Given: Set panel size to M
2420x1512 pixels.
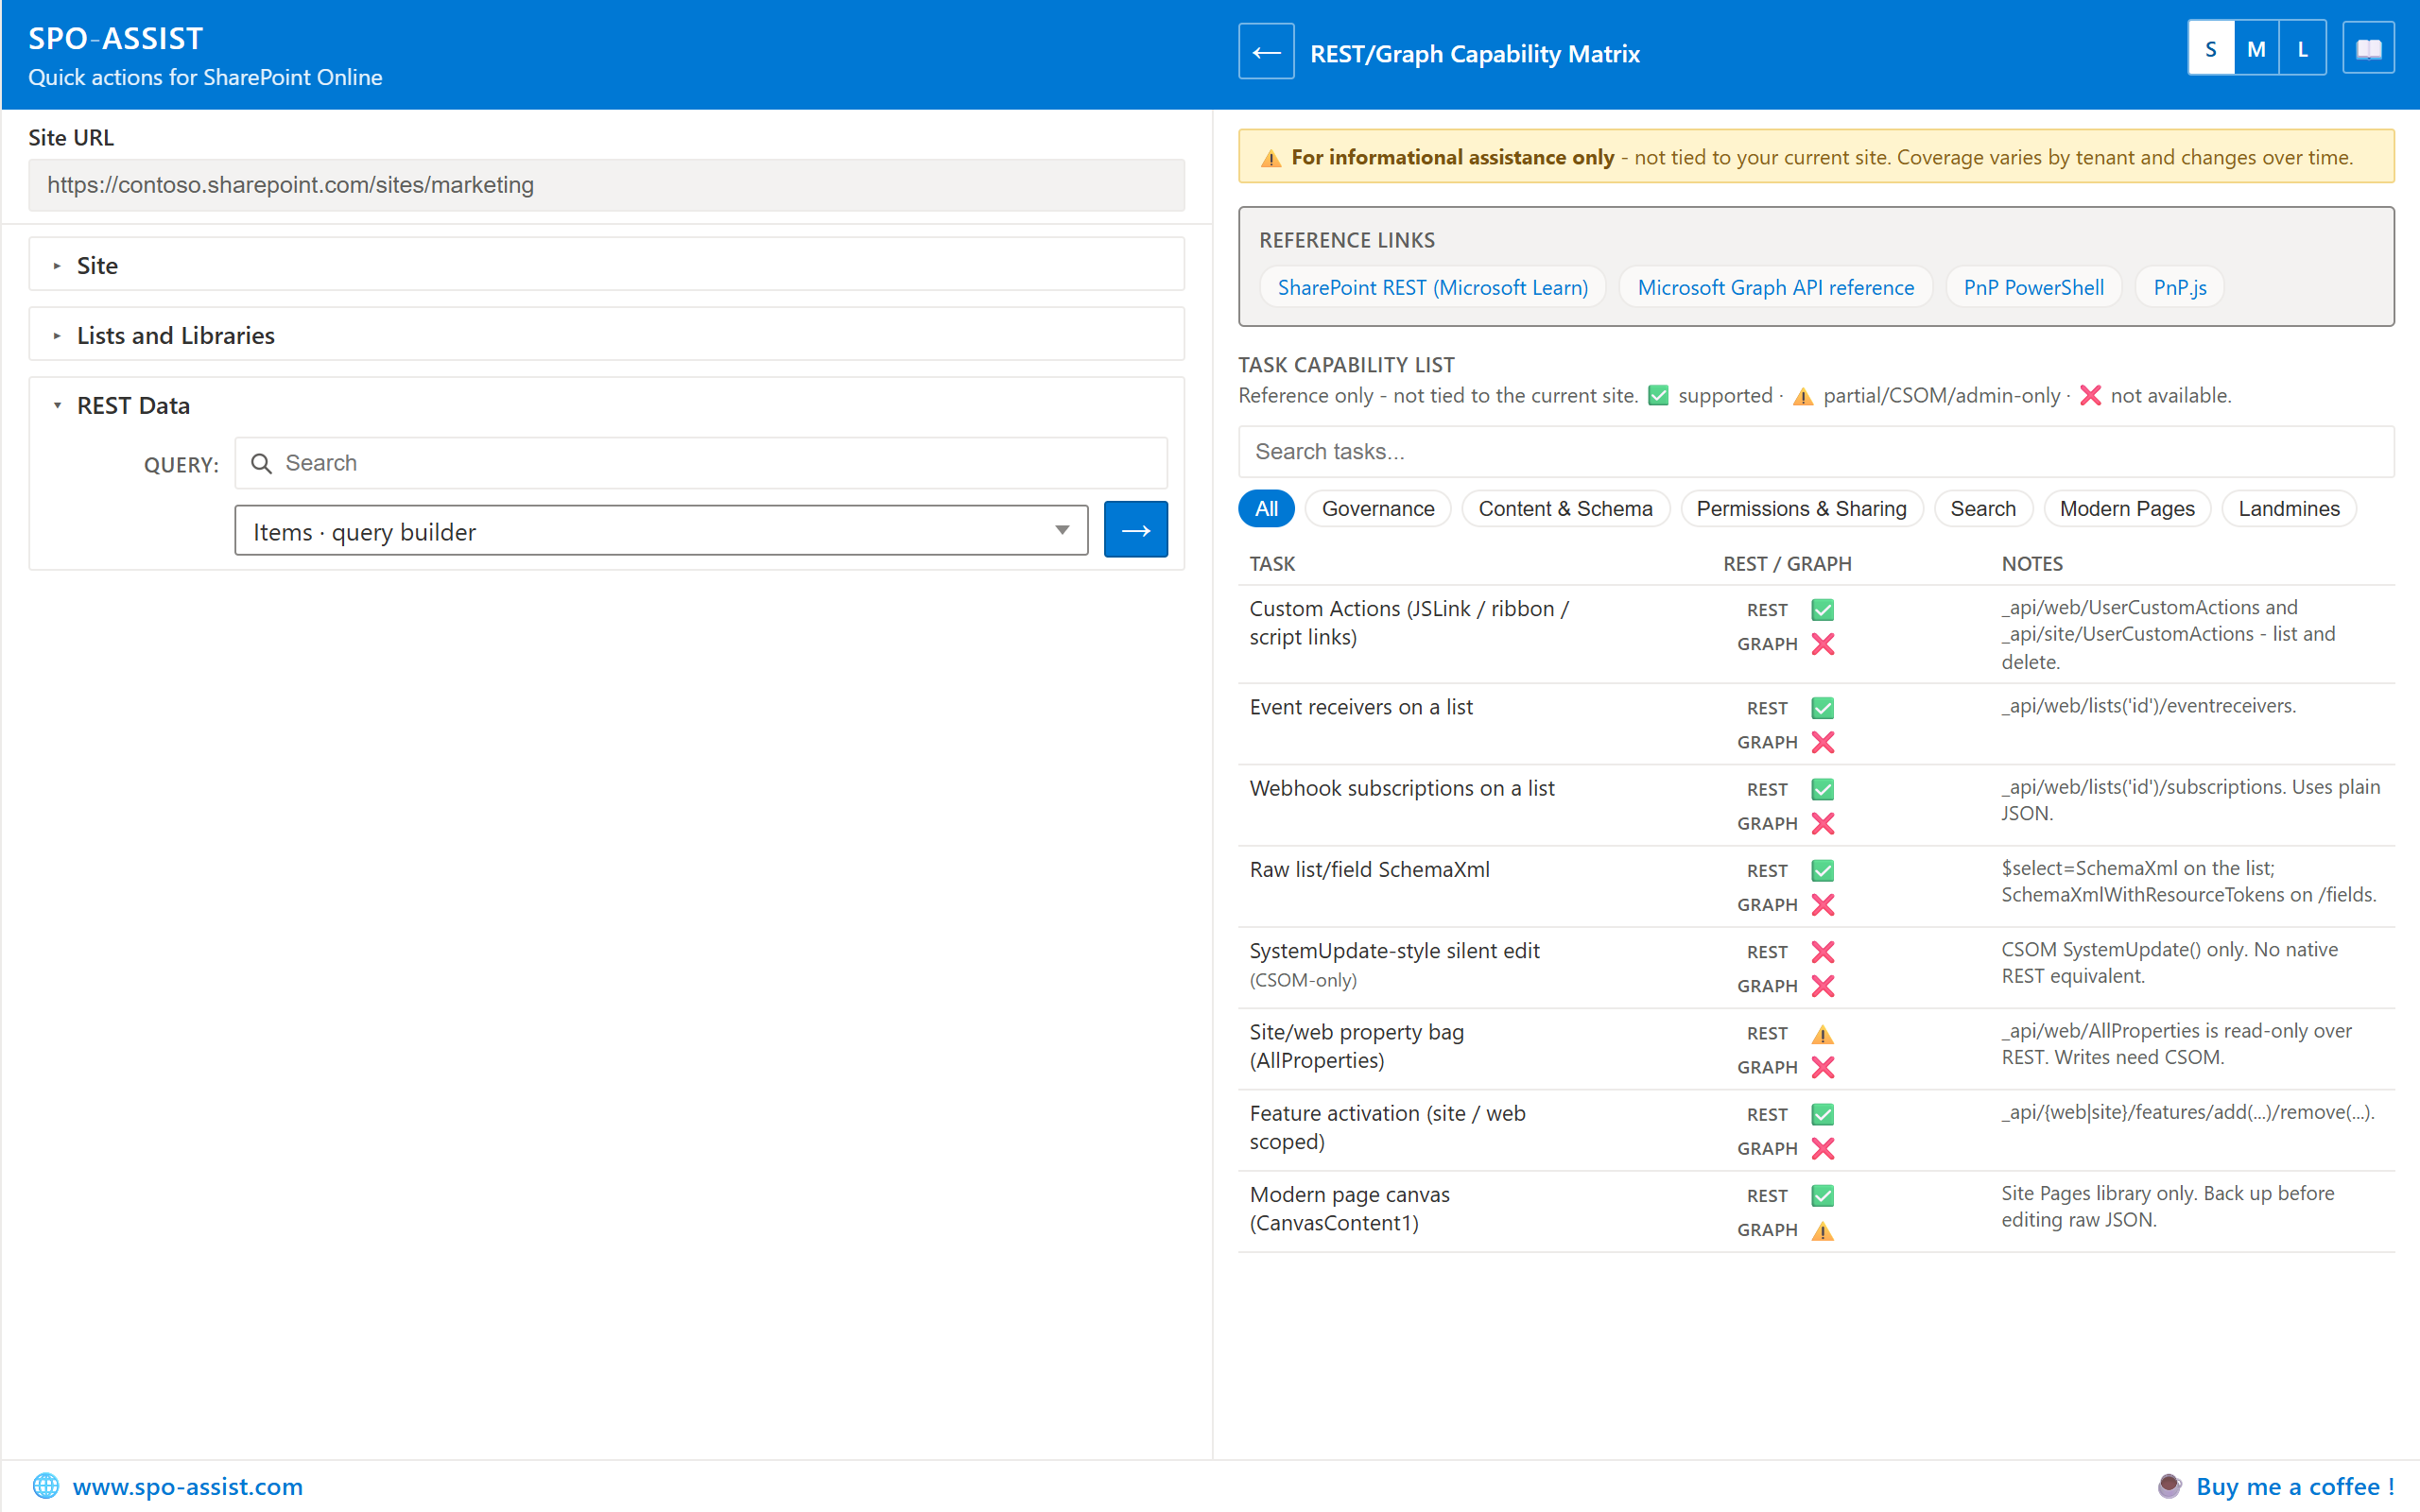Looking at the screenshot, I should point(2256,48).
